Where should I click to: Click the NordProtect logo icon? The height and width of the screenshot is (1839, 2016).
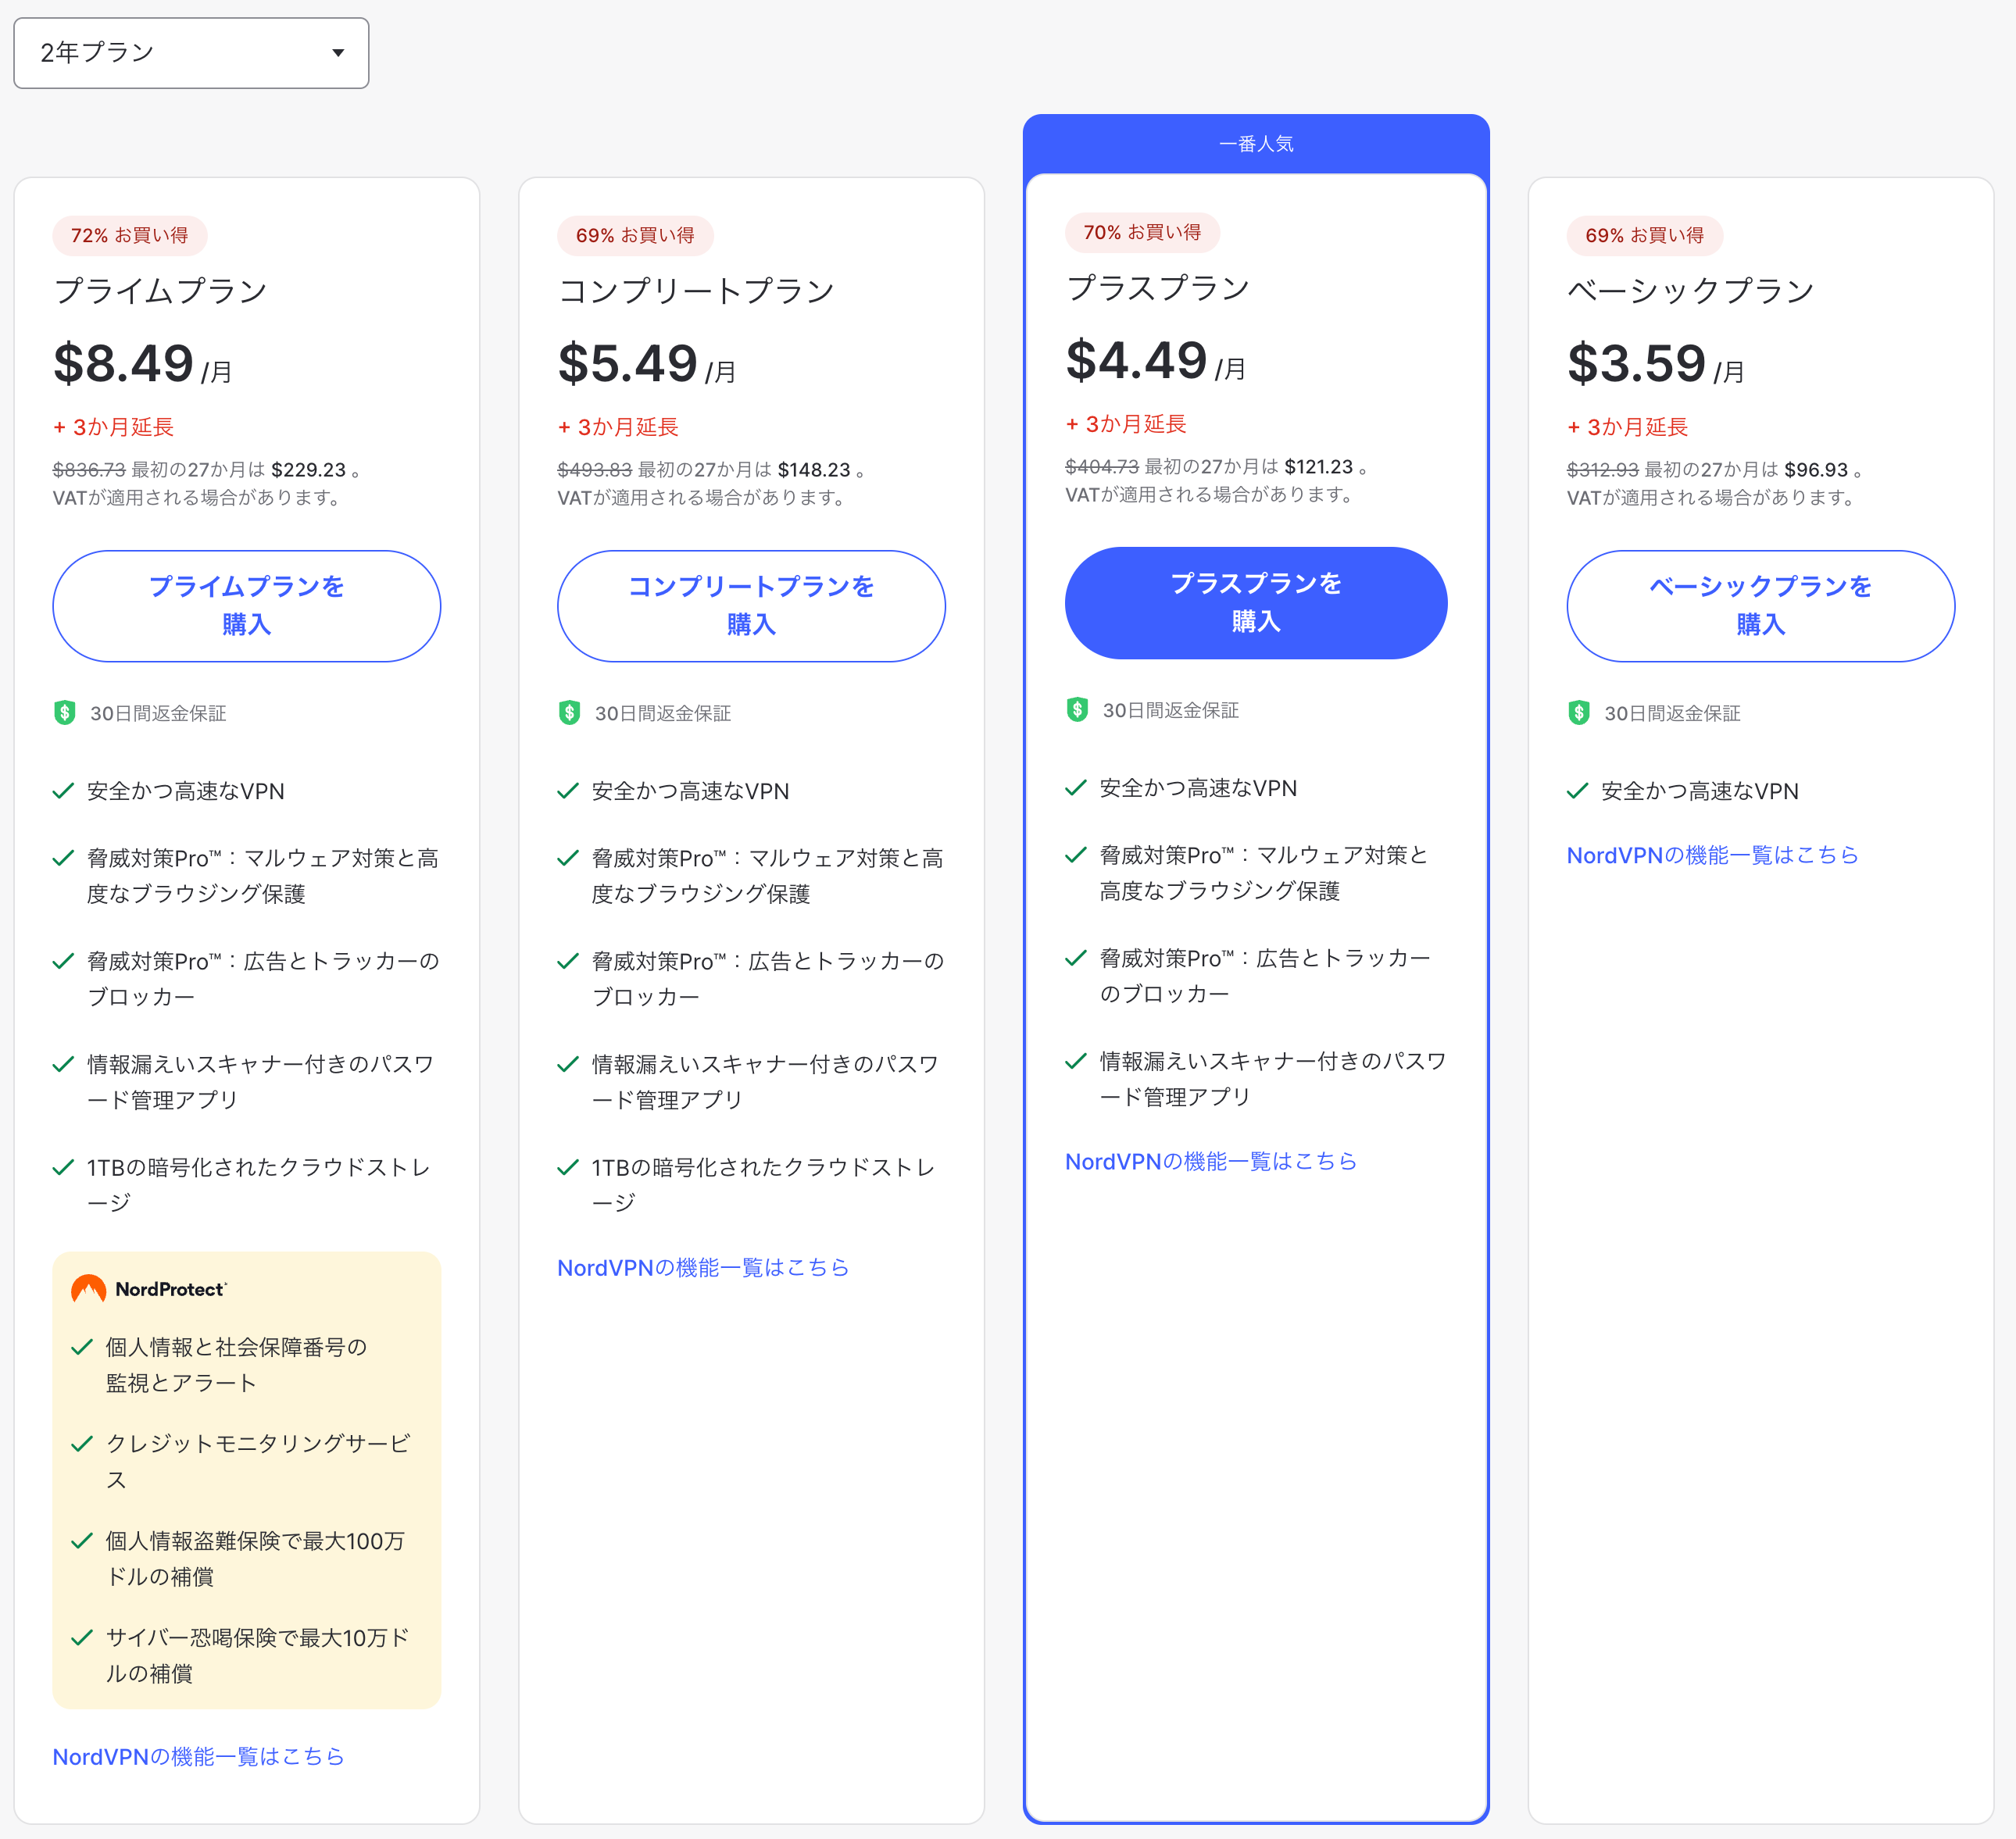[x=88, y=1289]
